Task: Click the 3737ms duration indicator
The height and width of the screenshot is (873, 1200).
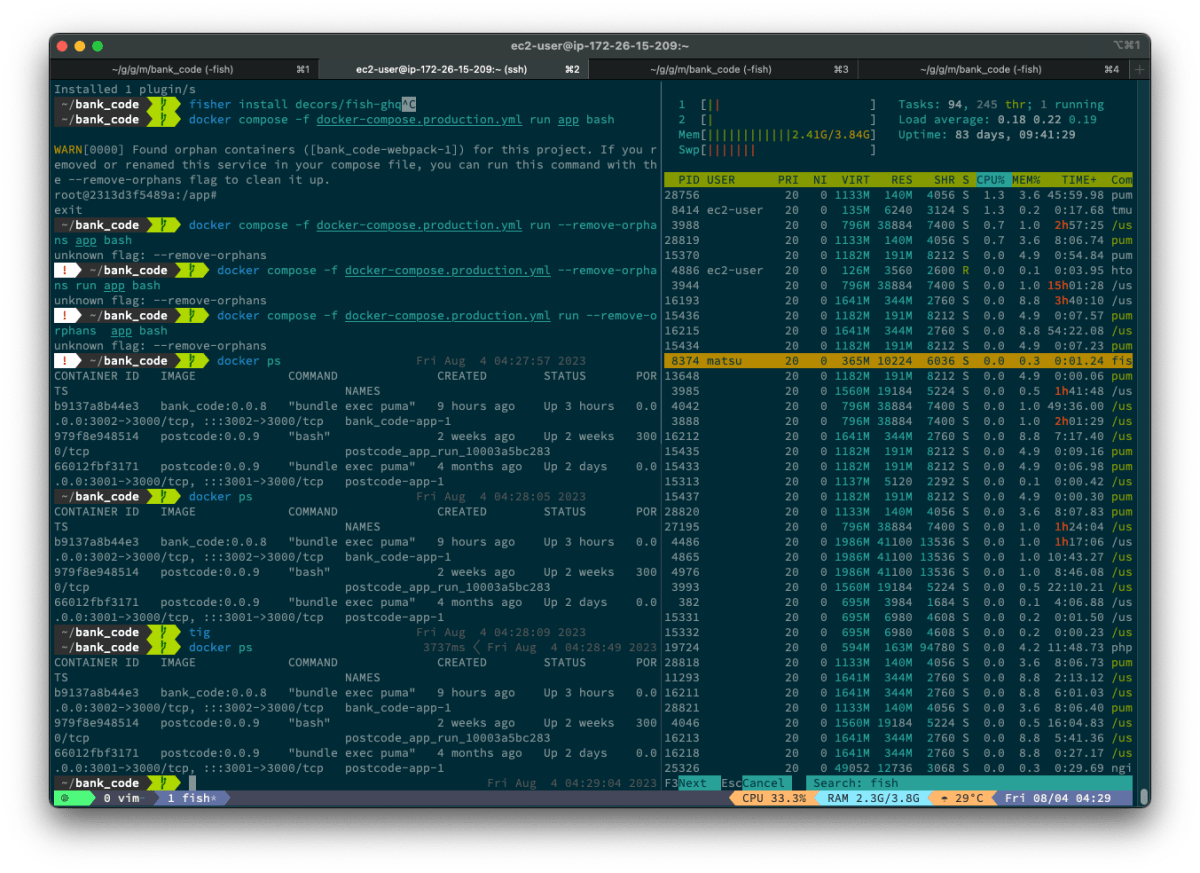Action: click(446, 647)
